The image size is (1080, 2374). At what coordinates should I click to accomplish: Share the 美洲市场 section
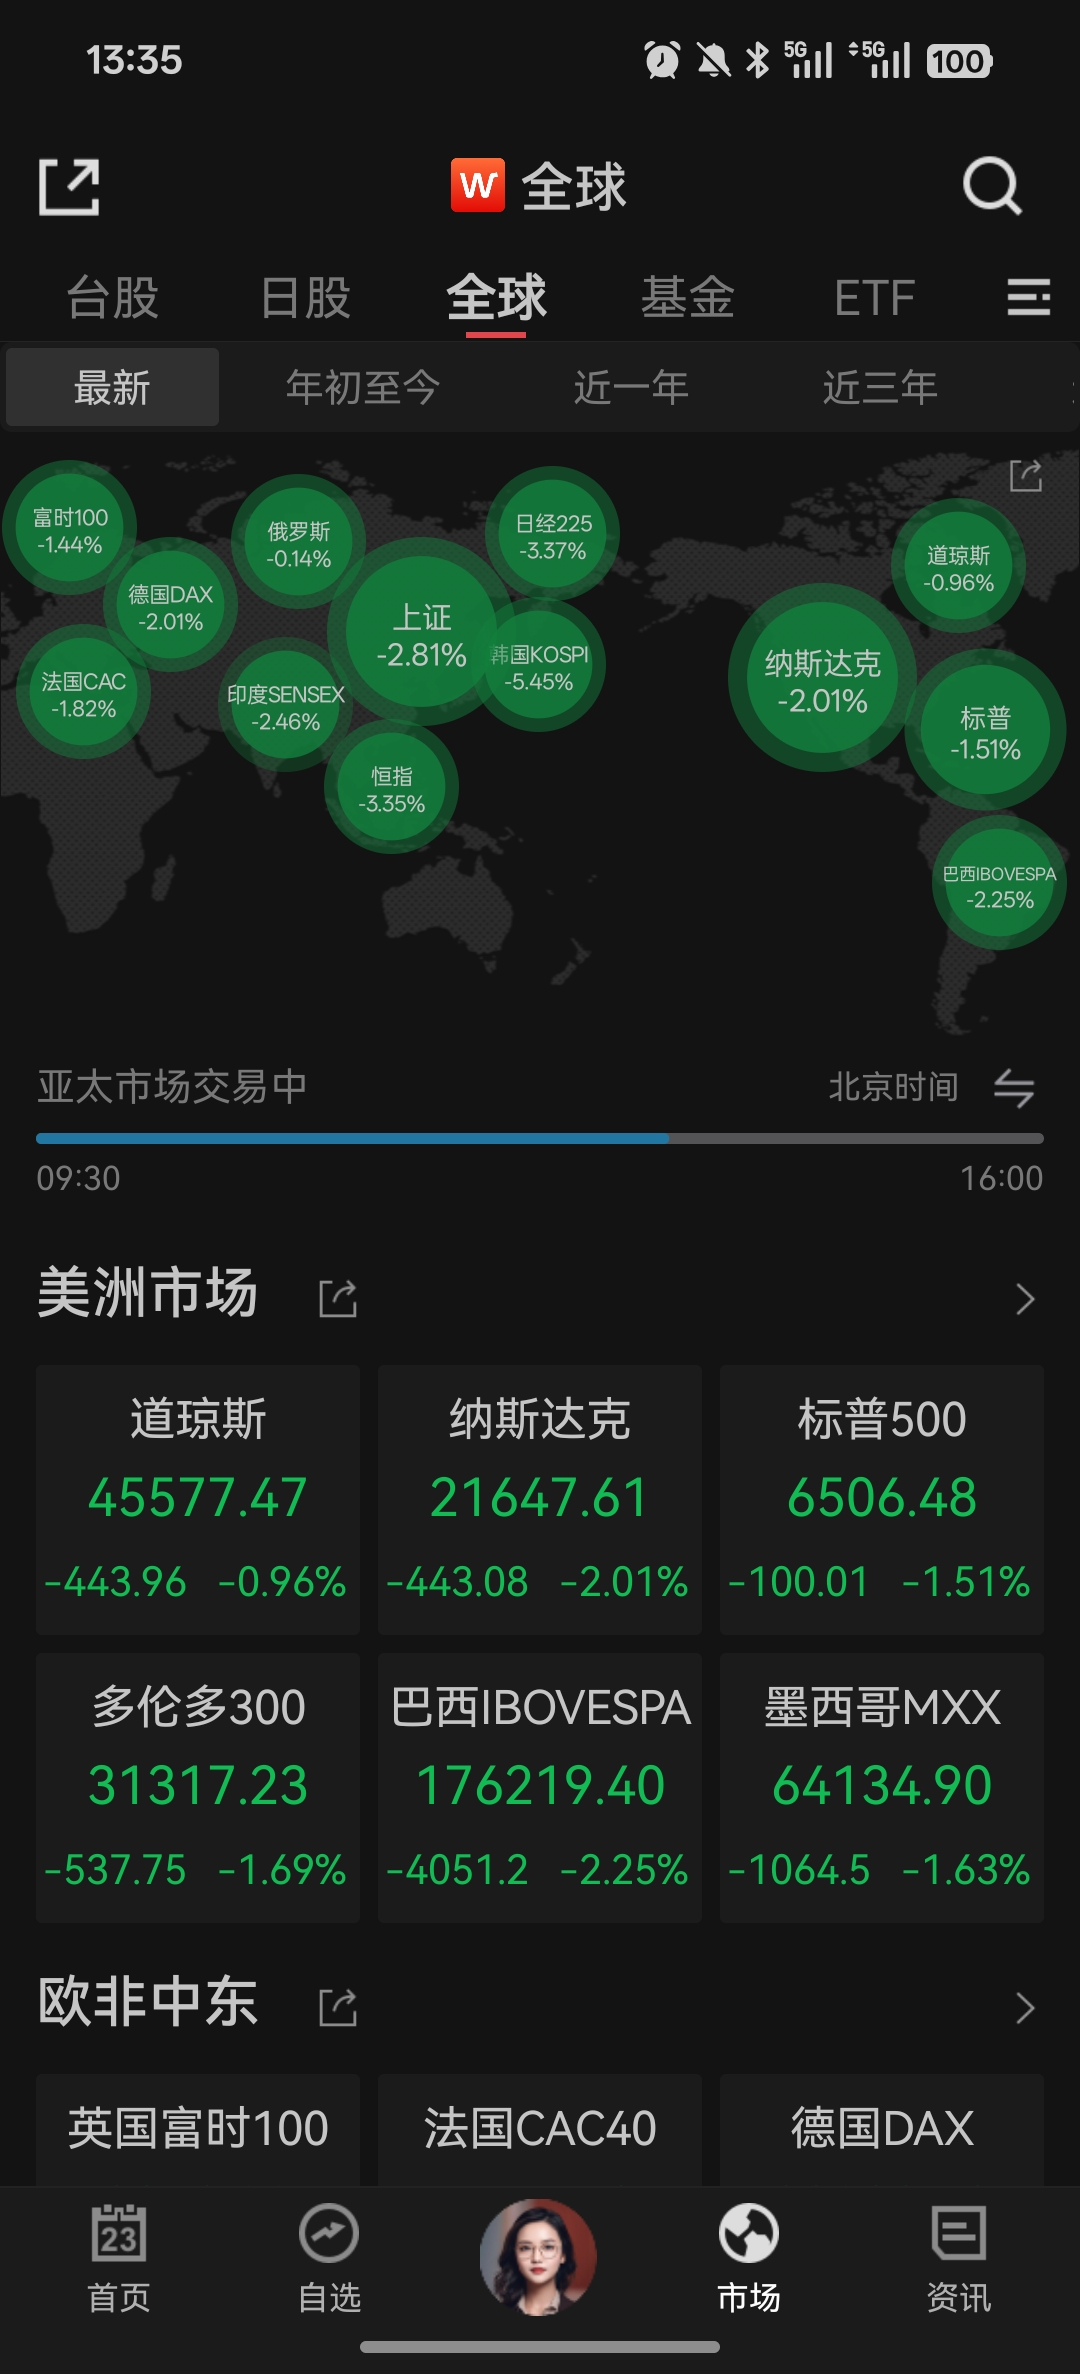click(x=338, y=1298)
